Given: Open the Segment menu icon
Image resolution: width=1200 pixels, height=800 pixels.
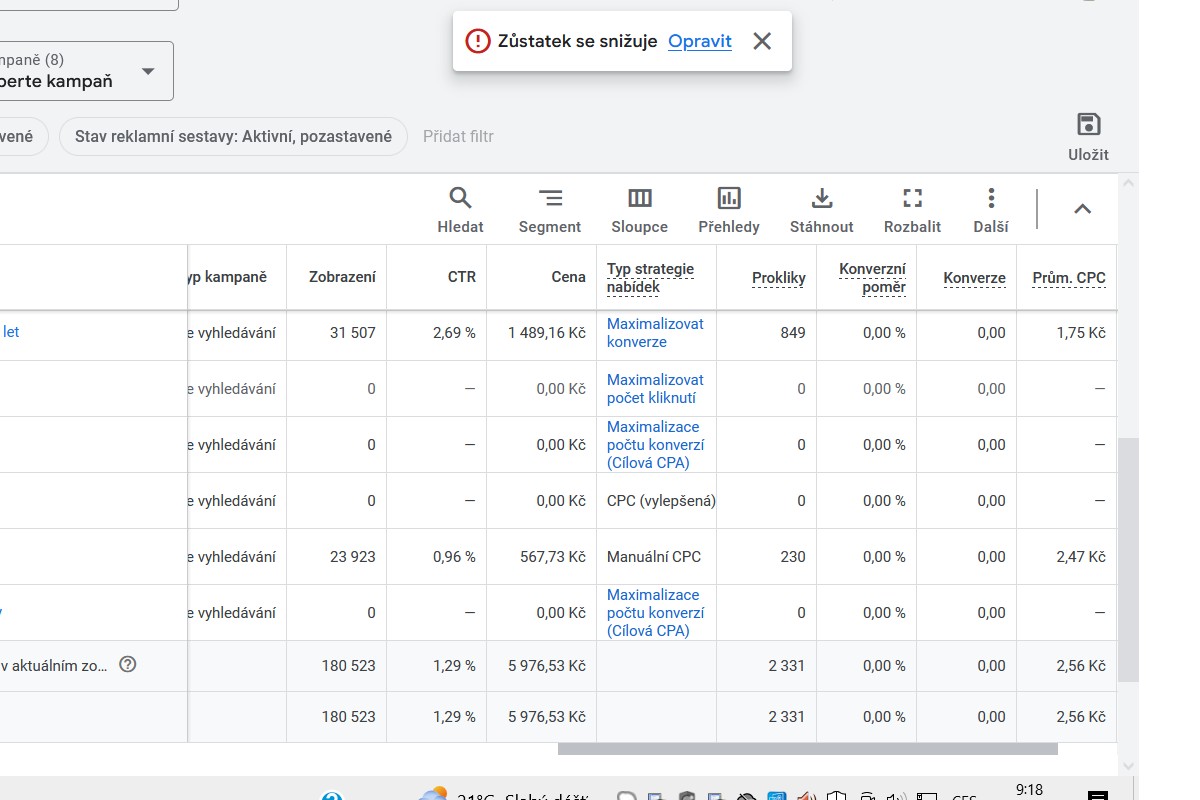Looking at the screenshot, I should pyautogui.click(x=550, y=198).
